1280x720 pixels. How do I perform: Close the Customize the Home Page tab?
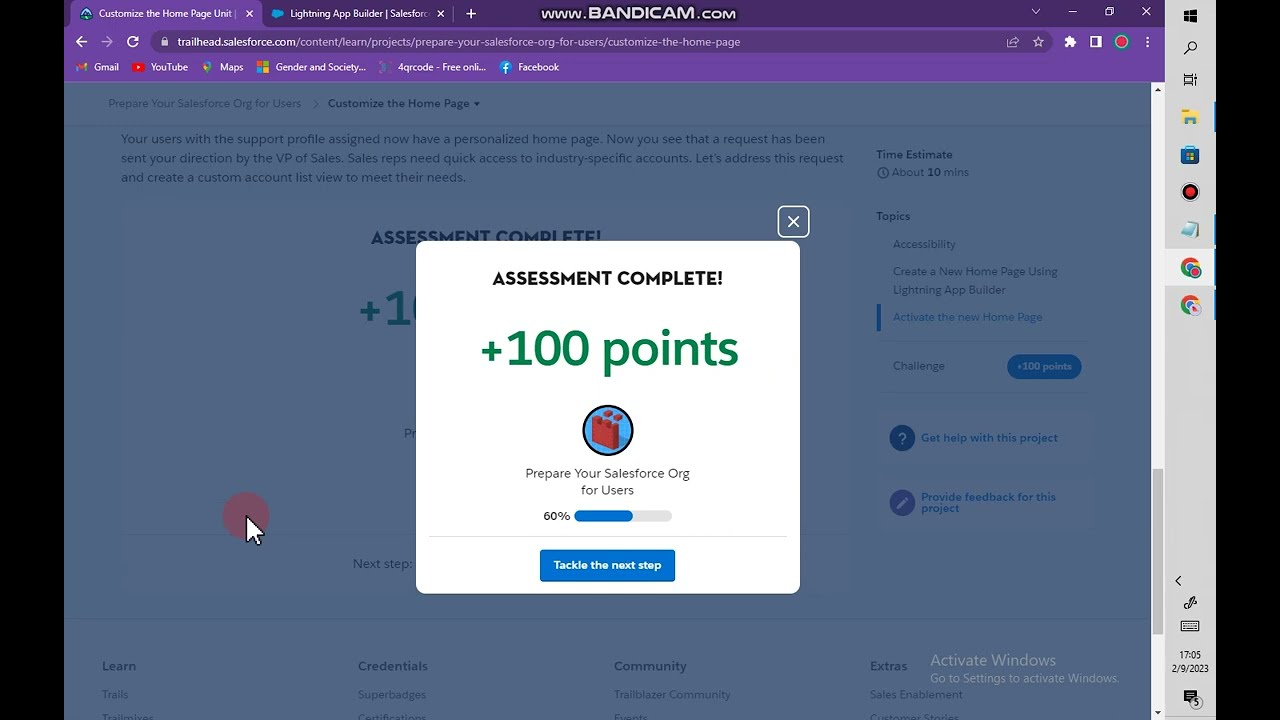[x=249, y=14]
